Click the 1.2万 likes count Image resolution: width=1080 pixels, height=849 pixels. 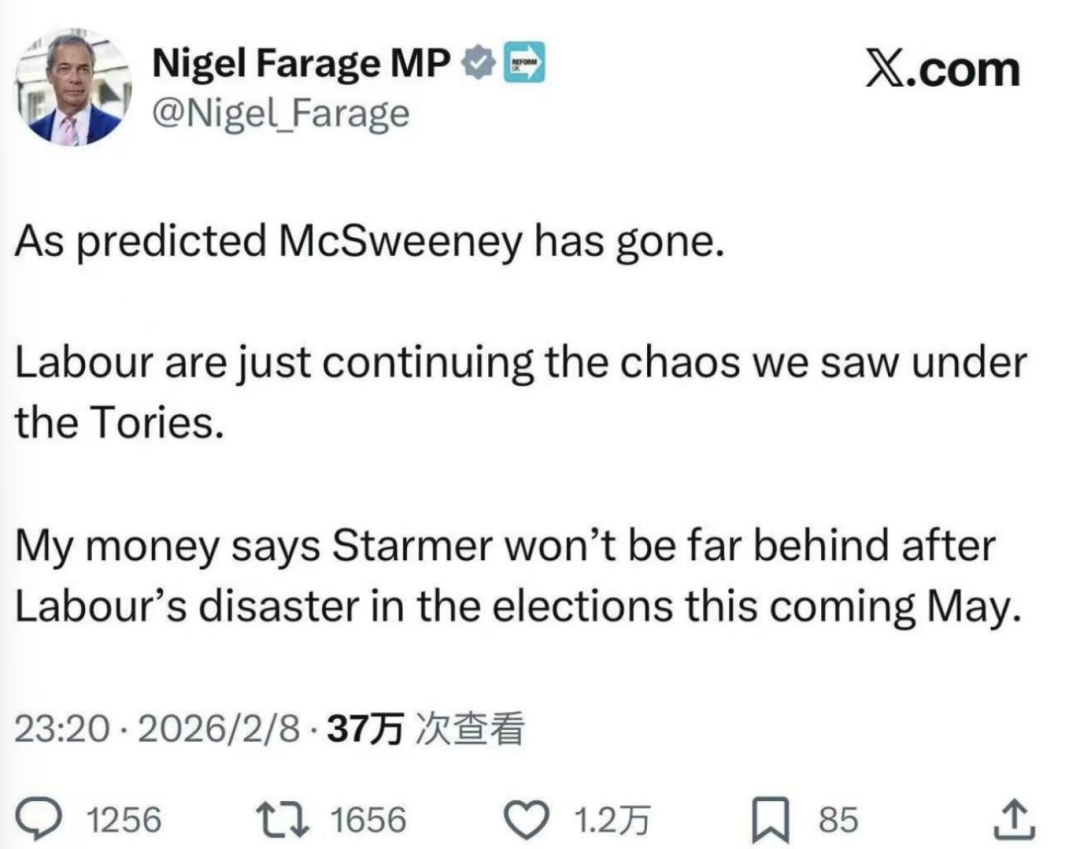point(612,820)
